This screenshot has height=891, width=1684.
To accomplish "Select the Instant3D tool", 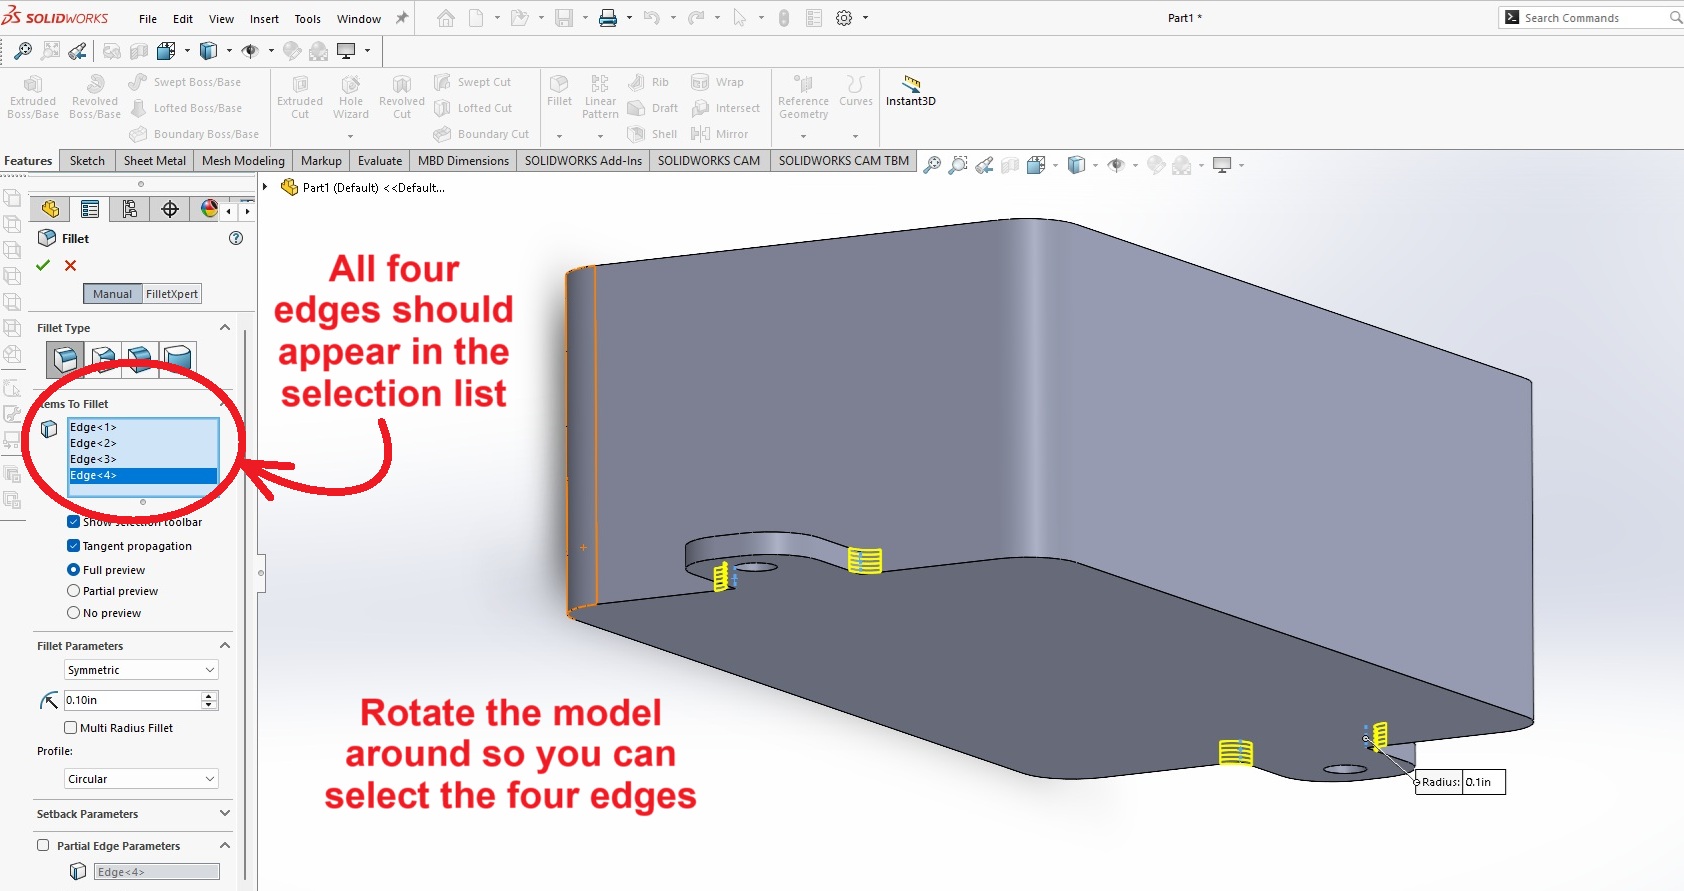I will (x=910, y=91).
